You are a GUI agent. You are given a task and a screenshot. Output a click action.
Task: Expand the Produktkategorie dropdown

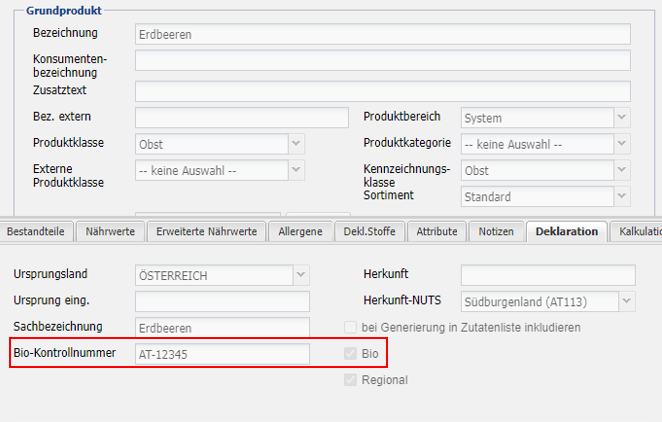622,144
